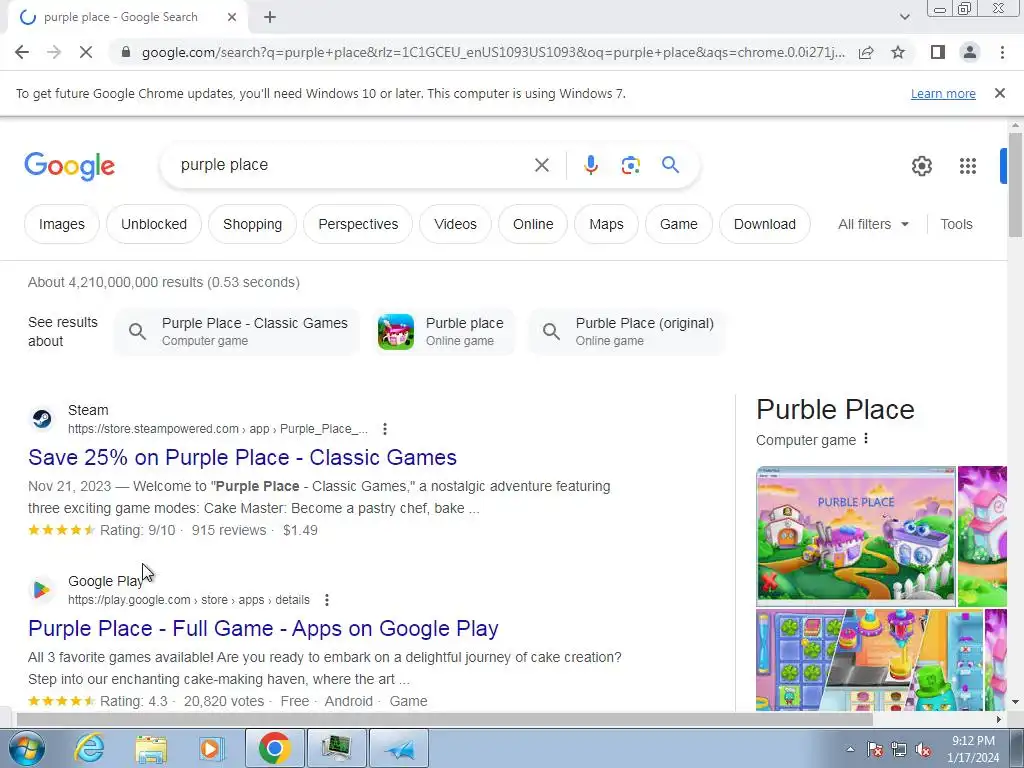Select the Images filter chip
The width and height of the screenshot is (1024, 768).
click(x=61, y=224)
